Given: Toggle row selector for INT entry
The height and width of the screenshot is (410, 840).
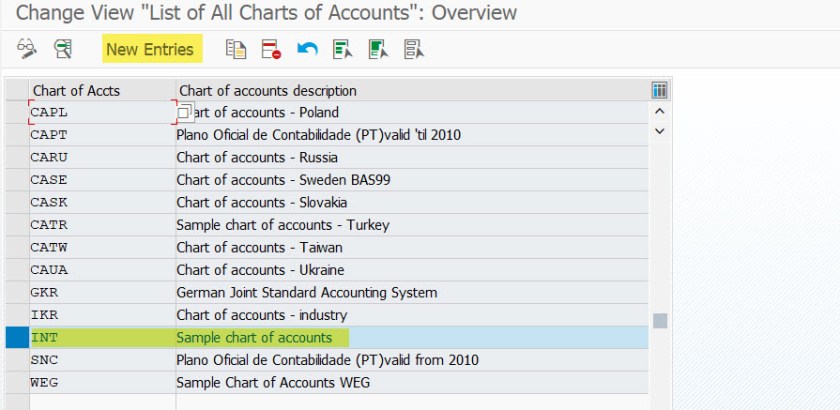Looking at the screenshot, I should [17, 337].
